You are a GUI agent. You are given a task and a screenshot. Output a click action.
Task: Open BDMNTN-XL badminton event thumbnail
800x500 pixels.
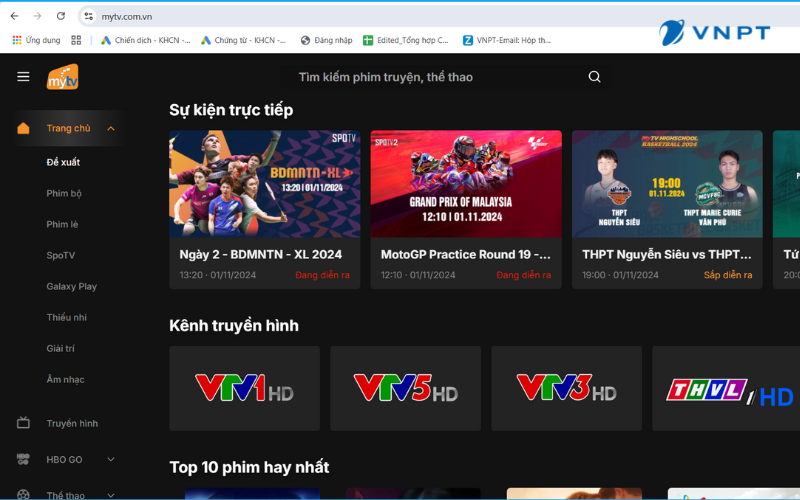[x=265, y=184]
